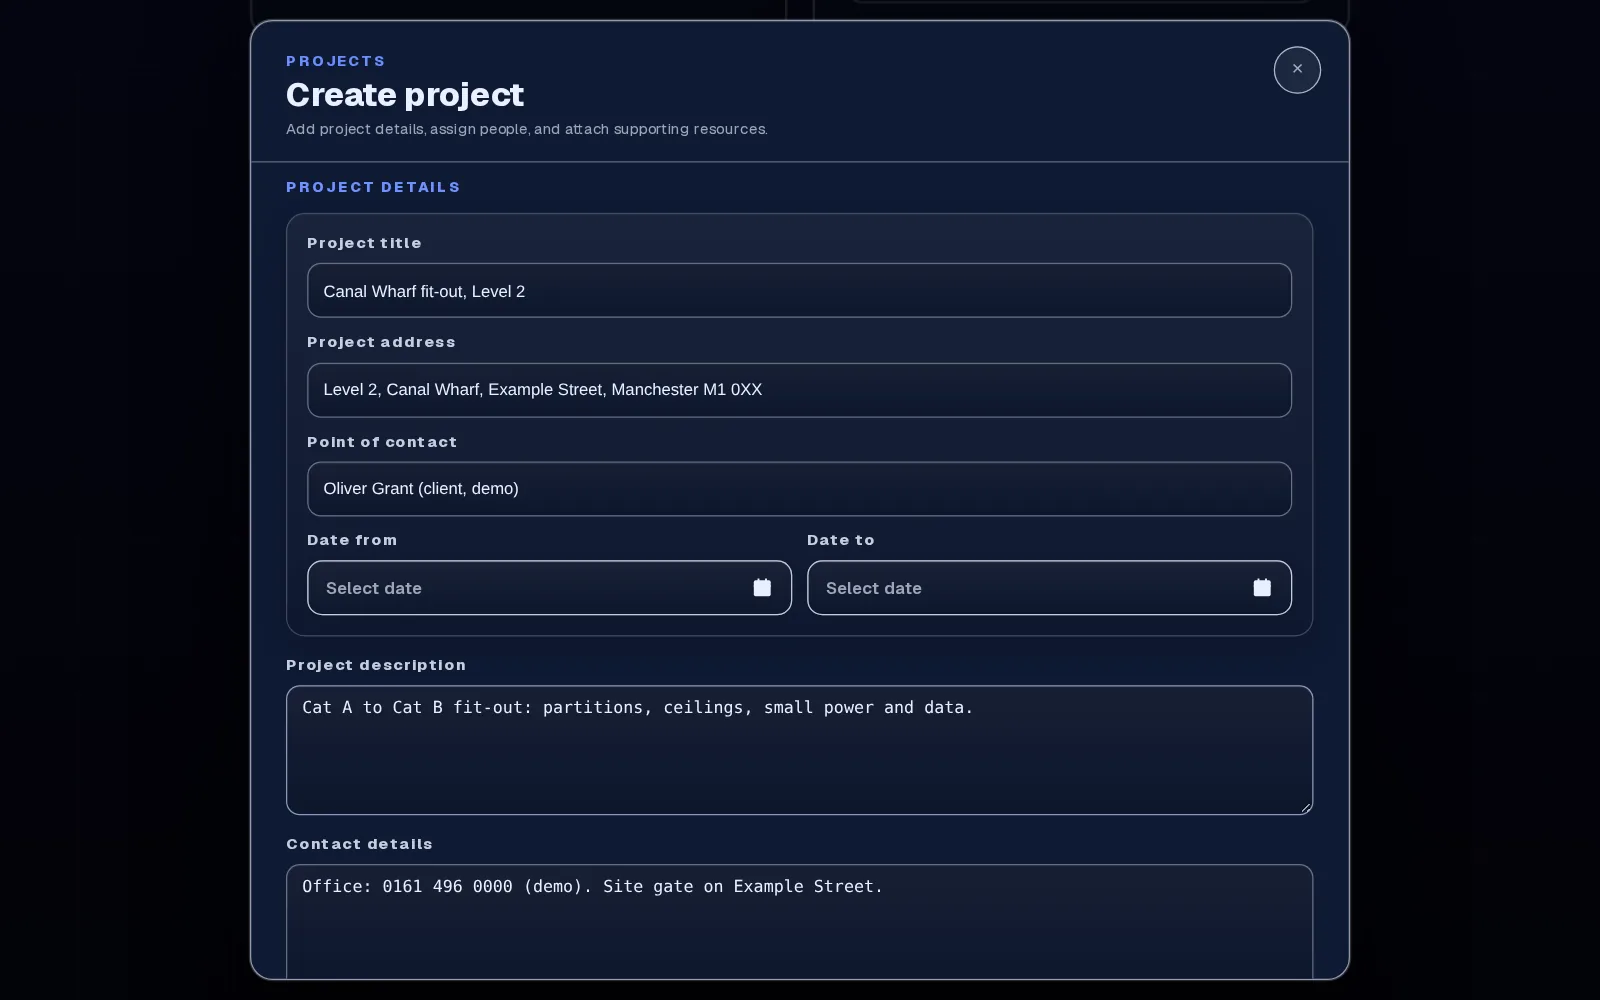Click the 'Project description' label

376,665
